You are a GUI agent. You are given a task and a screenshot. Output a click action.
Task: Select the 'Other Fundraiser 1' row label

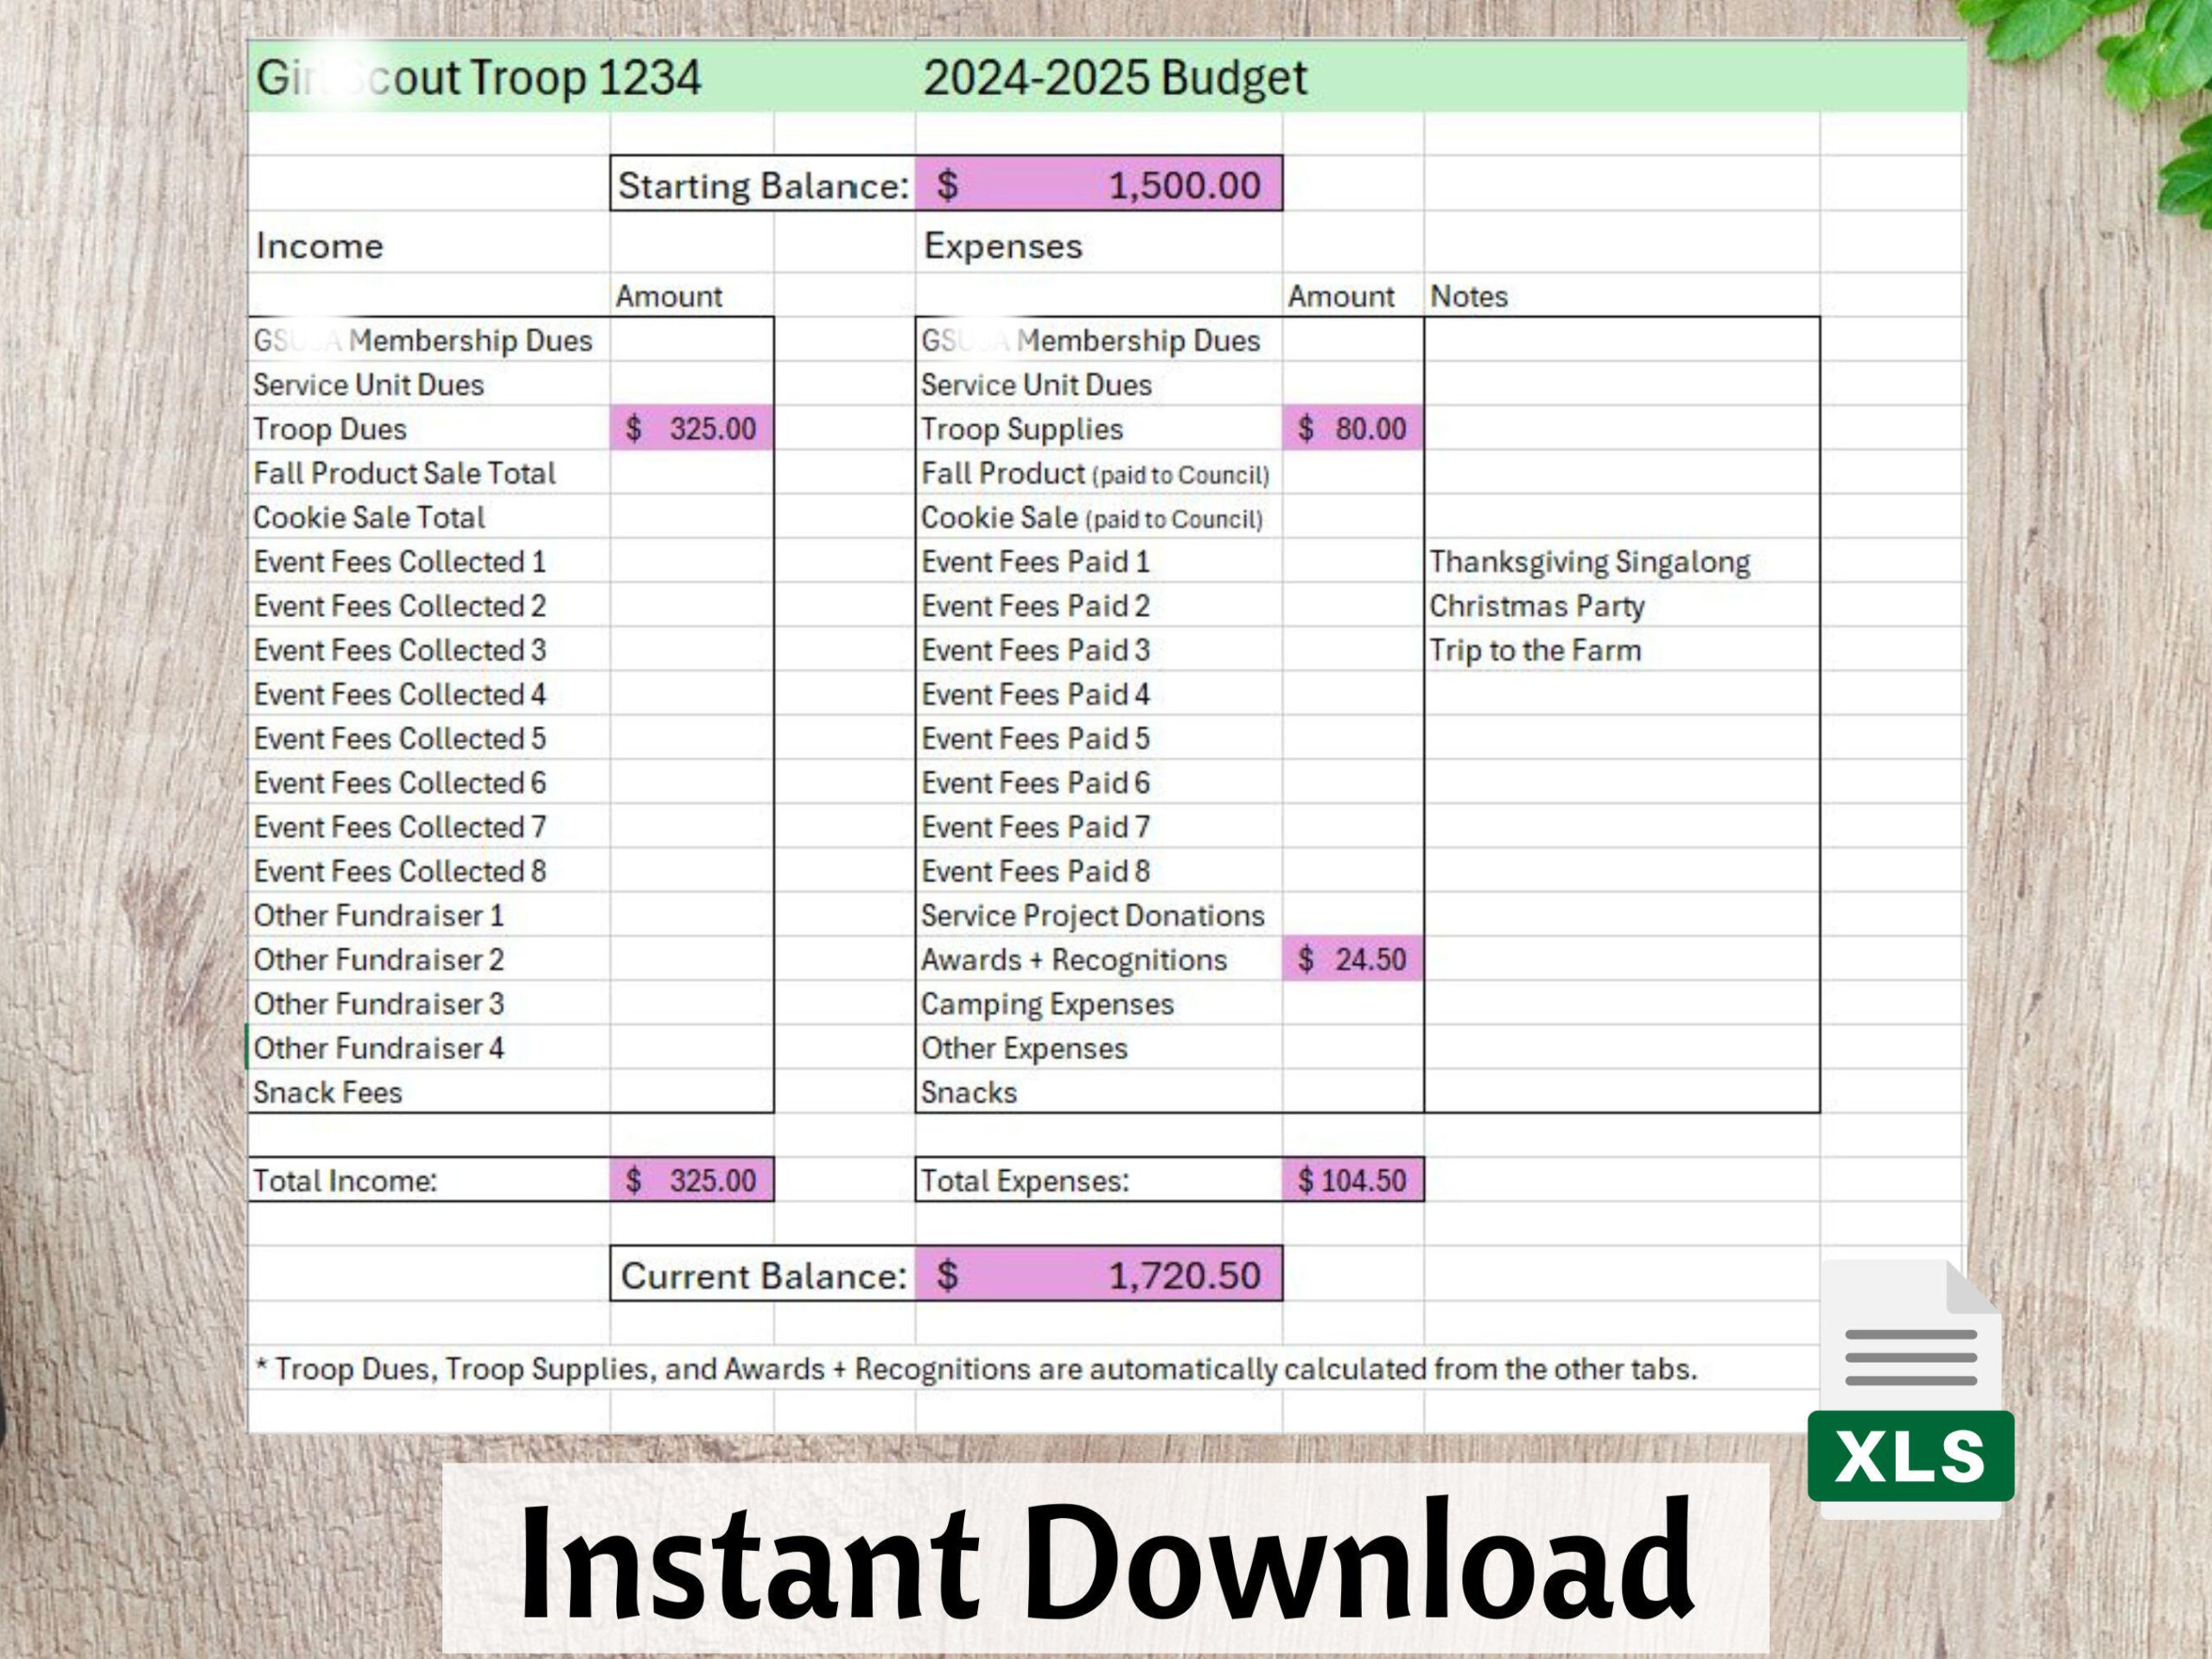coord(378,915)
